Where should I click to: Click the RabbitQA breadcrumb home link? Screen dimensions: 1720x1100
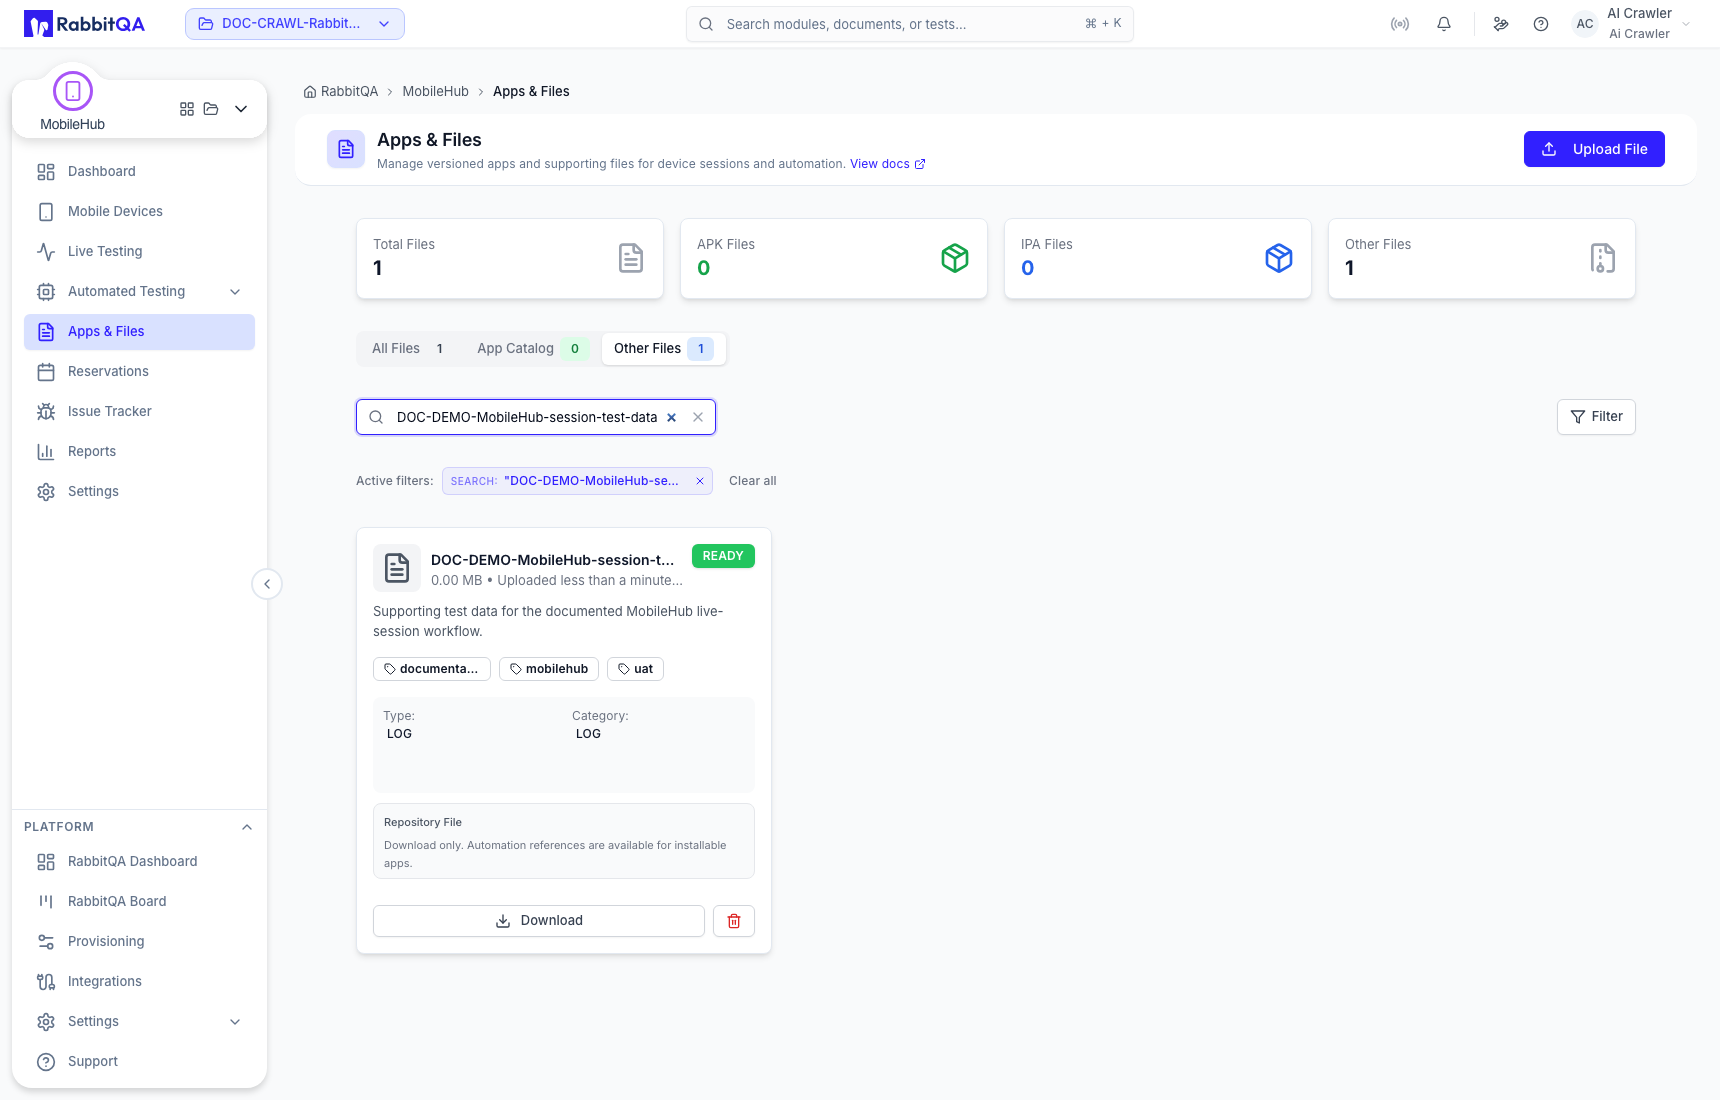coord(341,92)
